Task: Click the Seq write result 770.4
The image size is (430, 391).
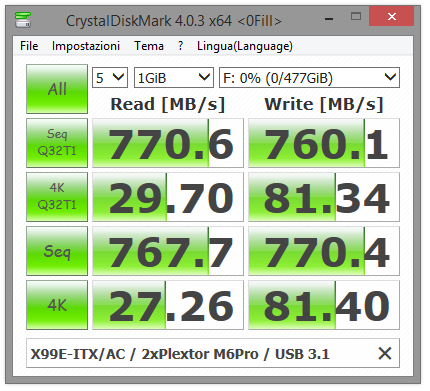Action: tap(324, 251)
